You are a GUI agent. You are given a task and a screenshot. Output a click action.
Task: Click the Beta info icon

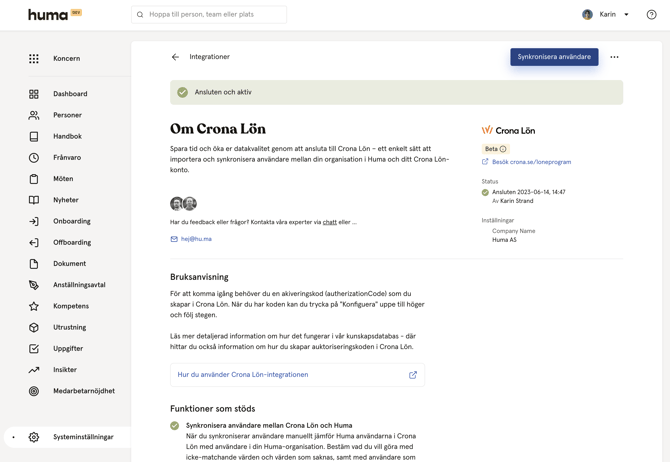click(503, 149)
